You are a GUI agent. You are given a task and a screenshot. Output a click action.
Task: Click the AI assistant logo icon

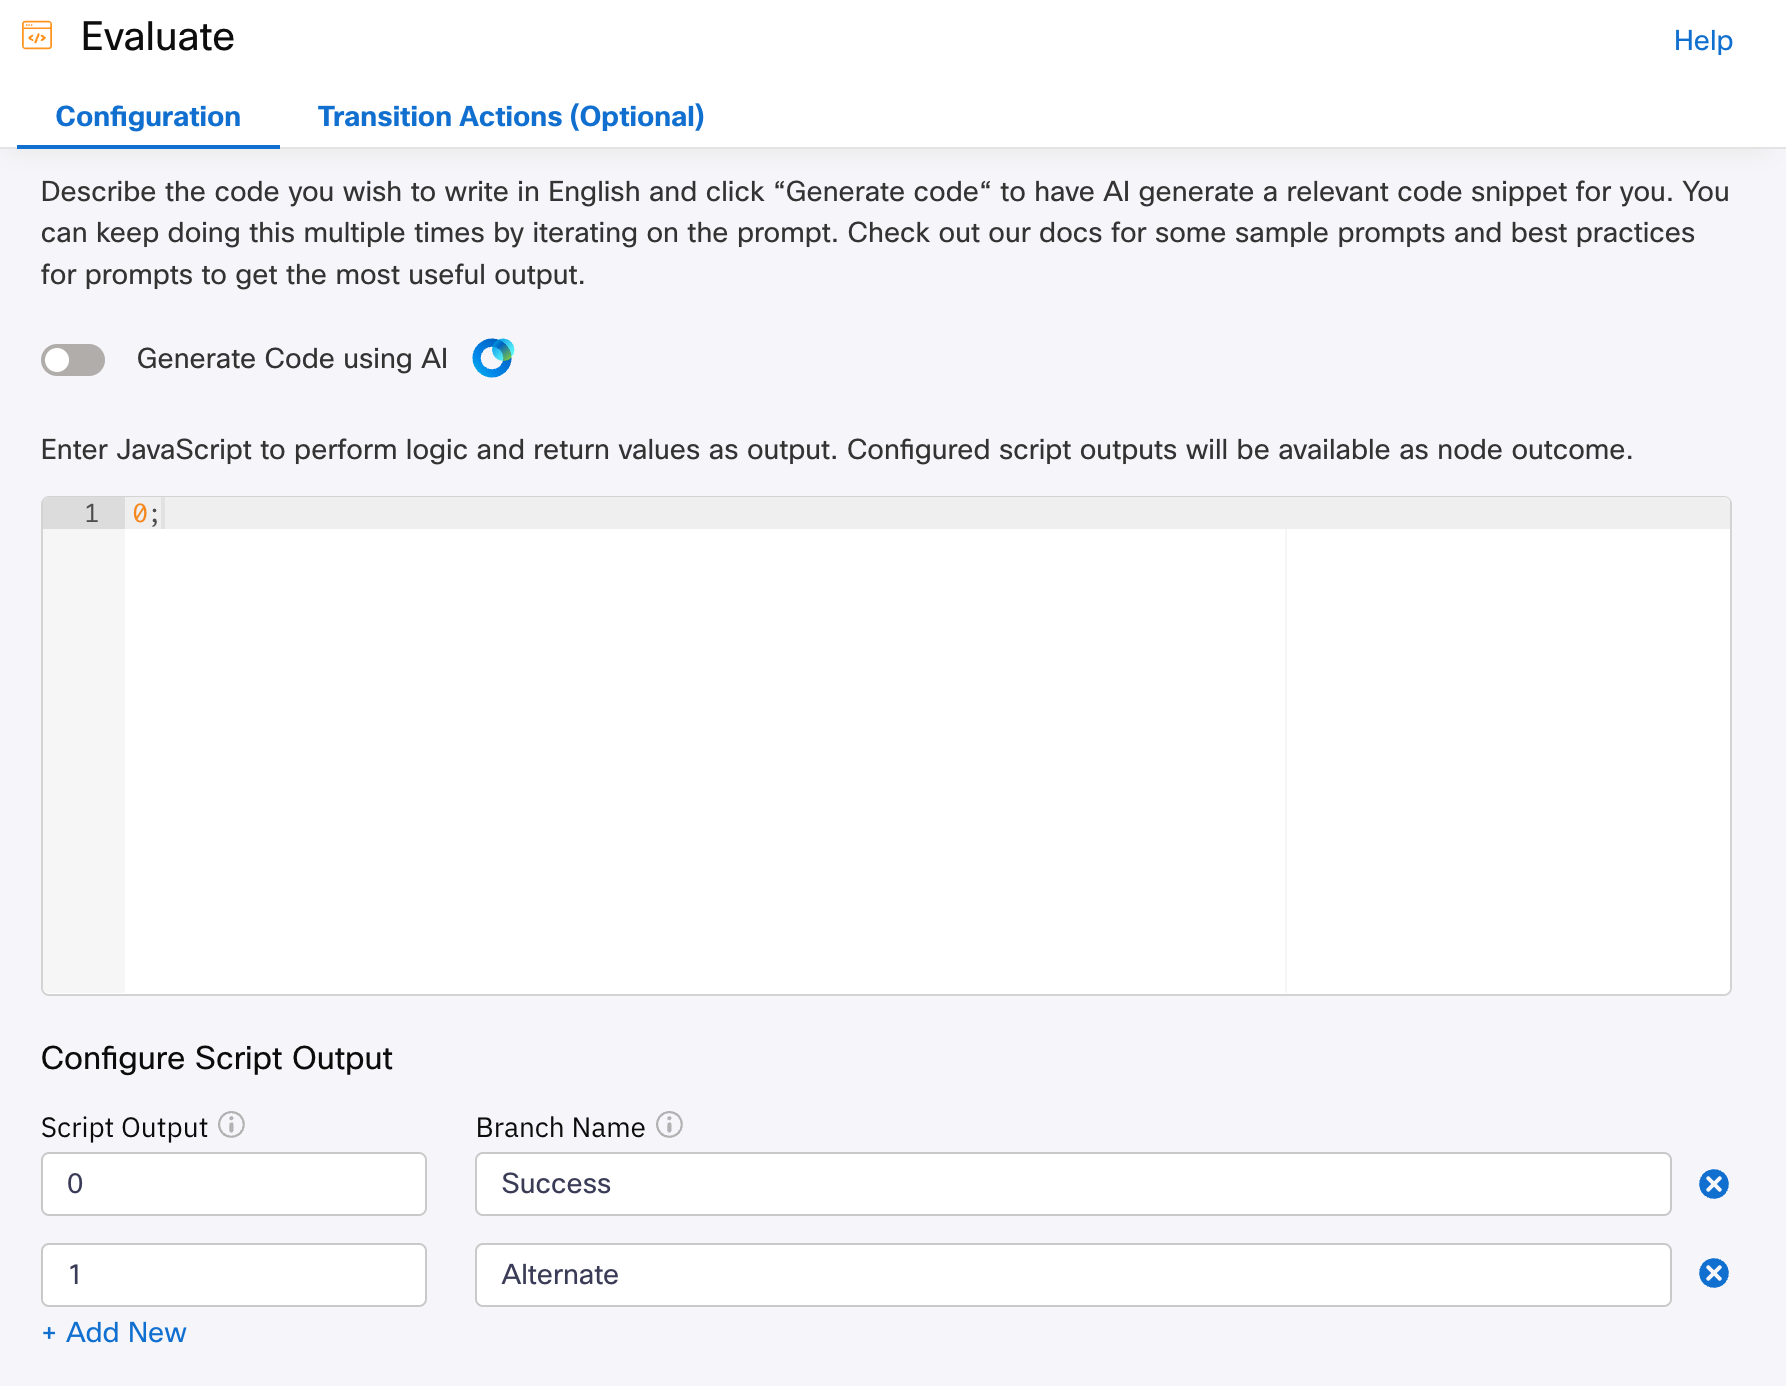(492, 358)
